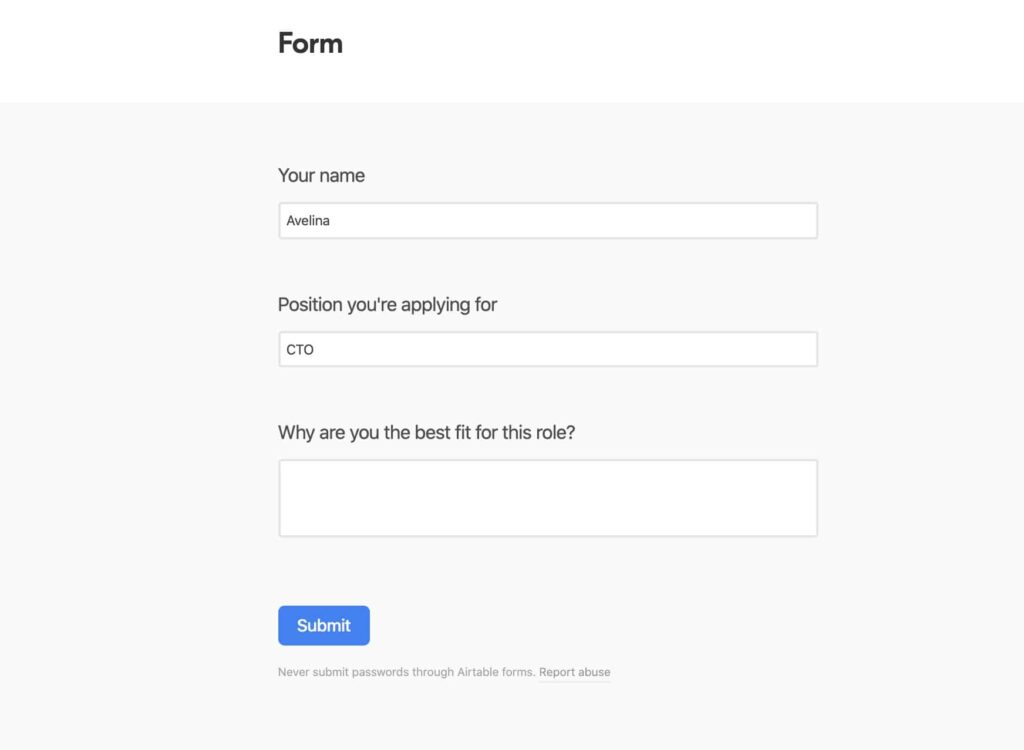
Task: Click the Form heading title
Action: click(x=310, y=43)
